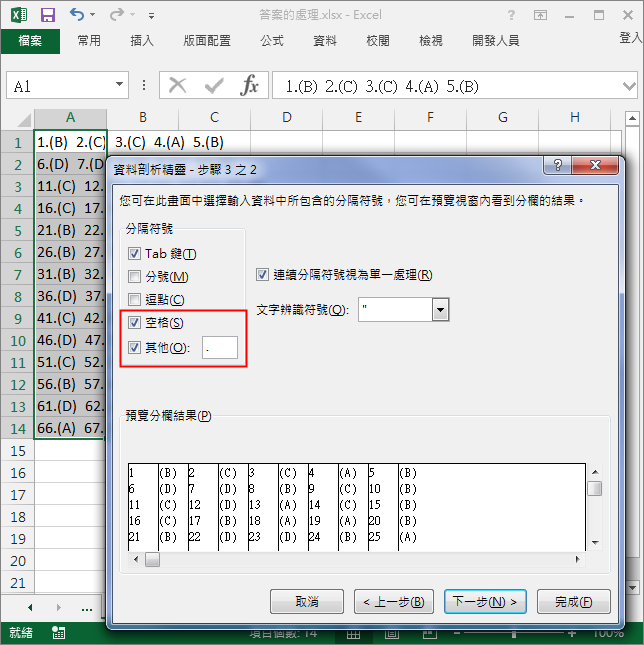Viewport: 644px width, 645px height.
Task: Click sheet tab previous arrow
Action: point(30,607)
